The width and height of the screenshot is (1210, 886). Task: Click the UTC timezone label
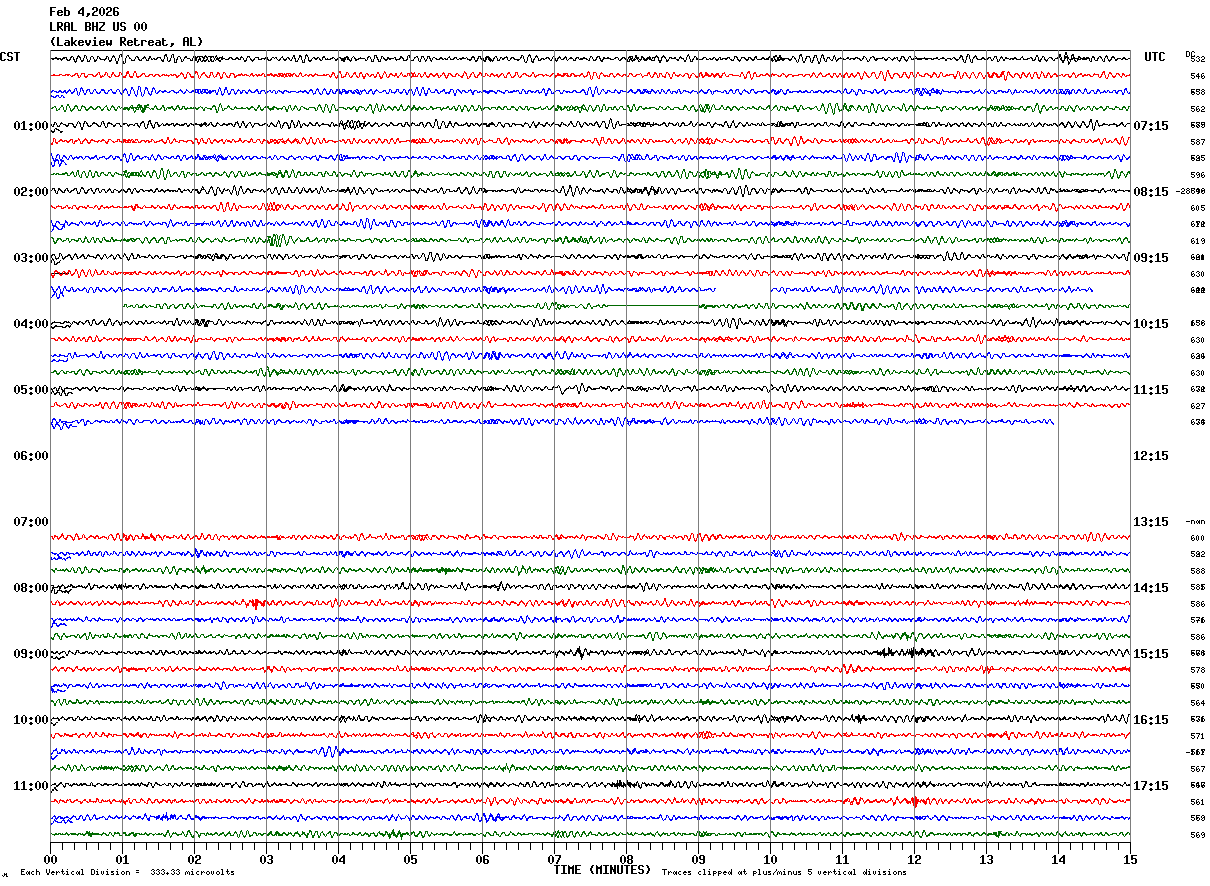click(x=1155, y=57)
